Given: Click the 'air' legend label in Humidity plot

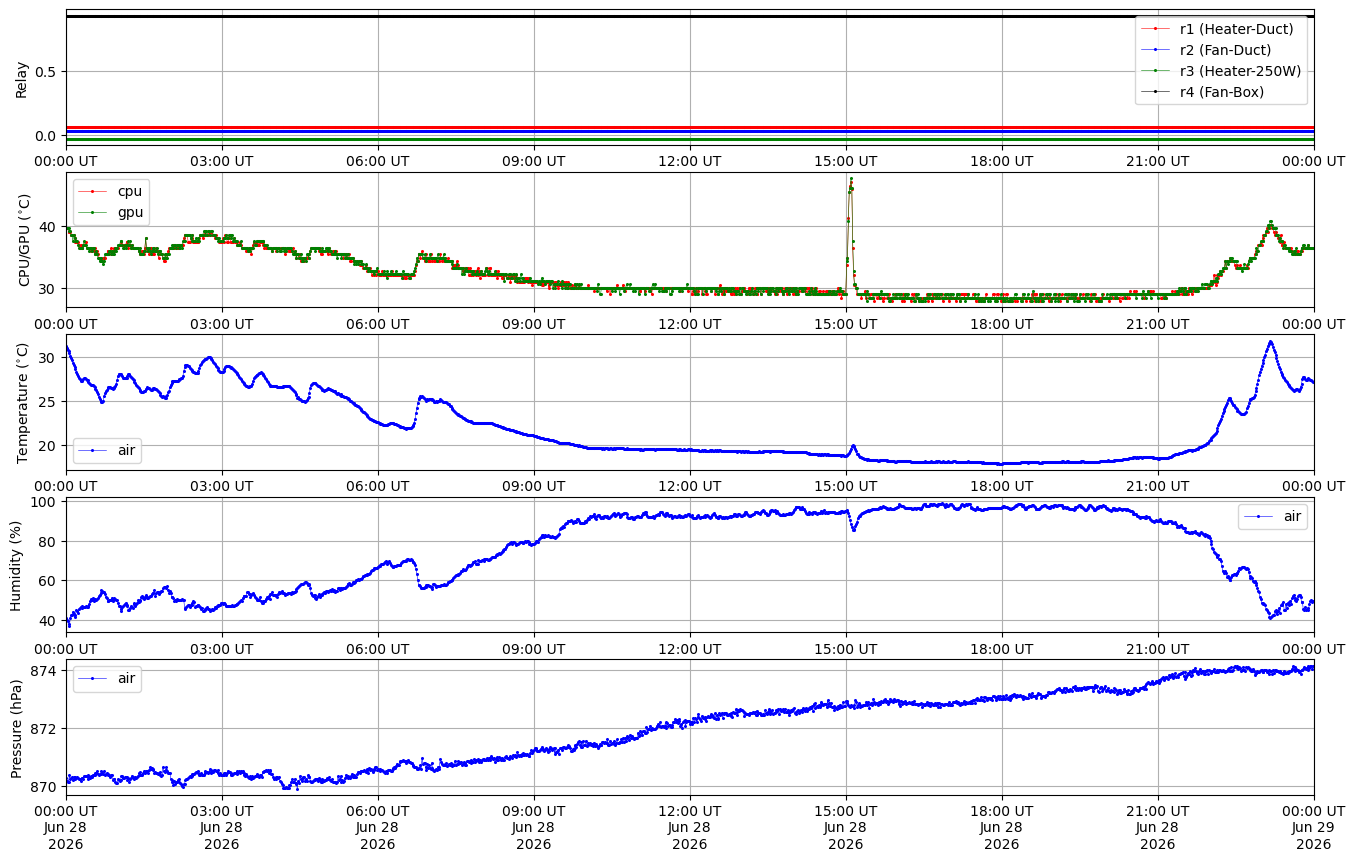Looking at the screenshot, I should point(1293,517).
